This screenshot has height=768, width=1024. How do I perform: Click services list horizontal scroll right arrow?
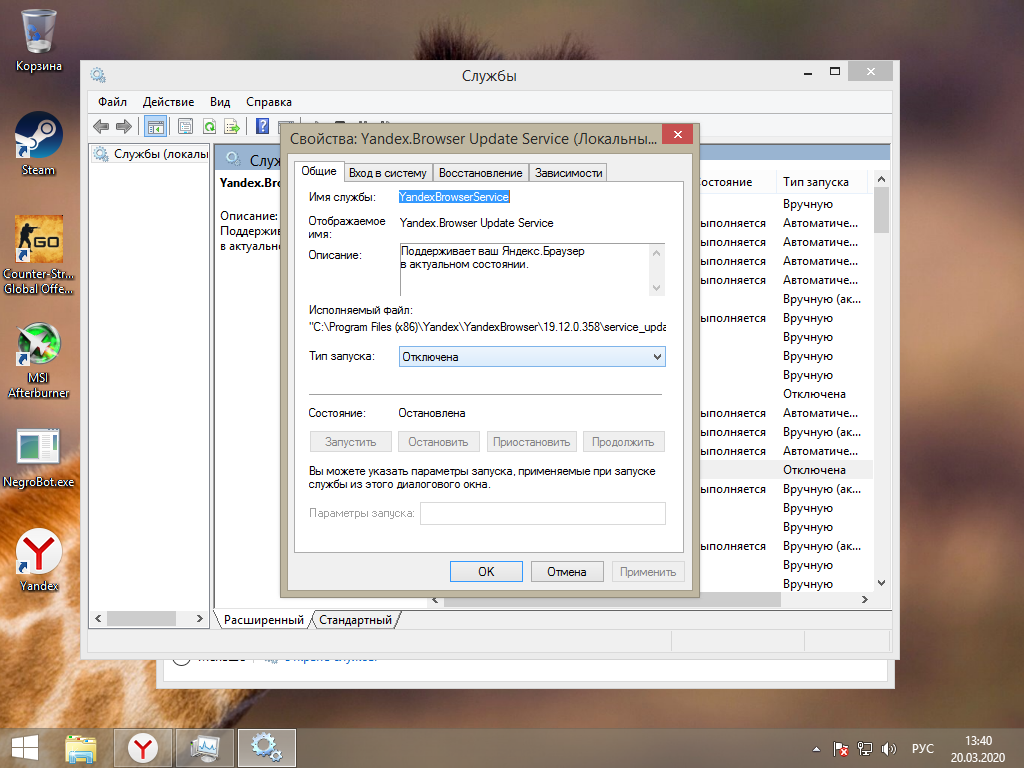pyautogui.click(x=865, y=600)
